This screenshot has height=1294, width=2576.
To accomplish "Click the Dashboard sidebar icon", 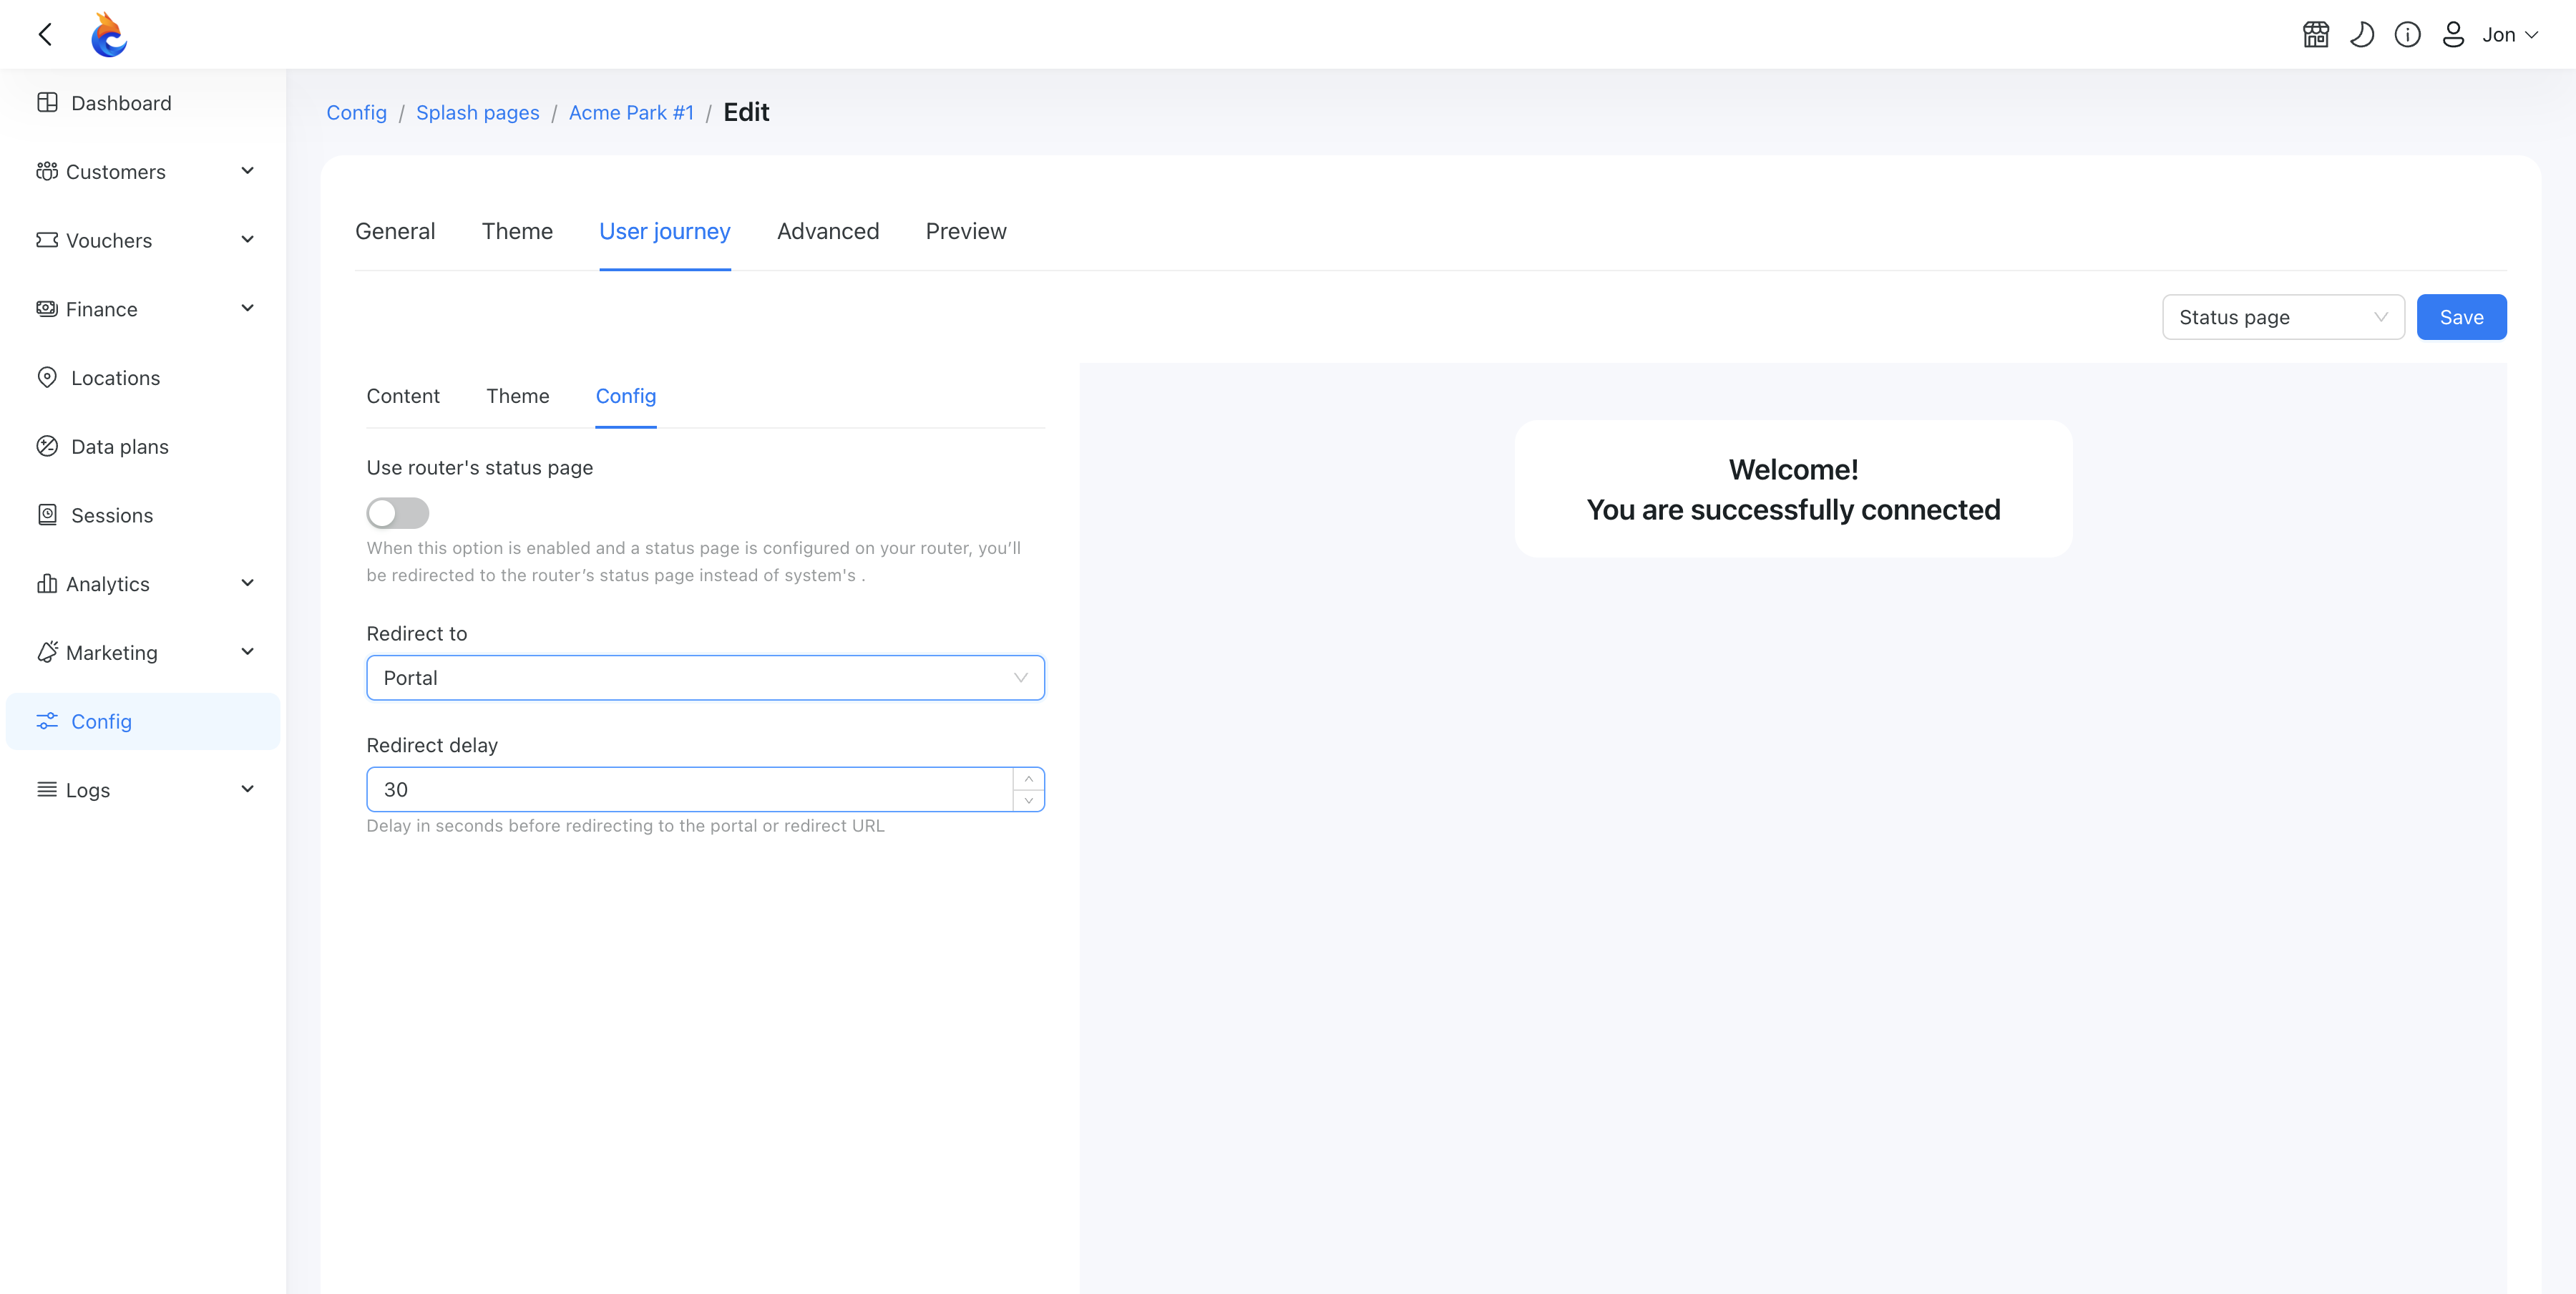I will [47, 102].
